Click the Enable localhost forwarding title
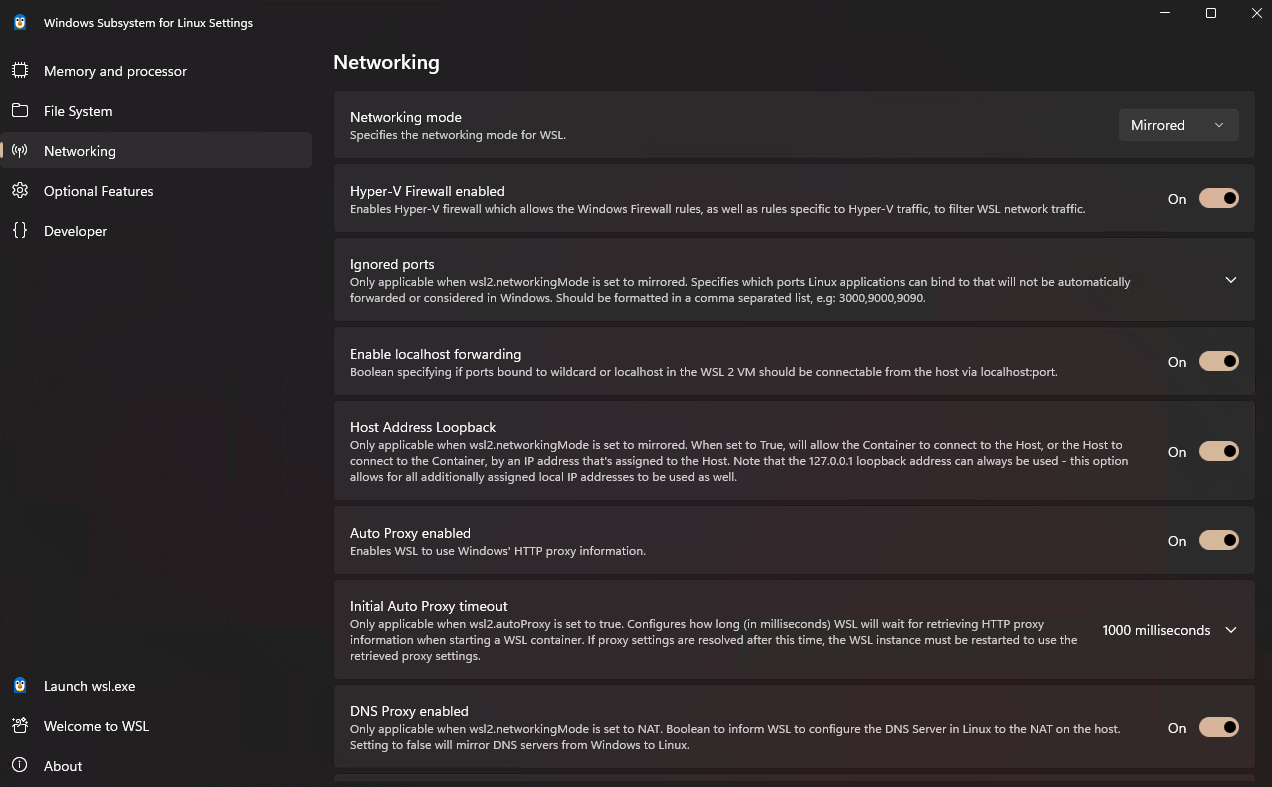1272x787 pixels. pos(435,354)
